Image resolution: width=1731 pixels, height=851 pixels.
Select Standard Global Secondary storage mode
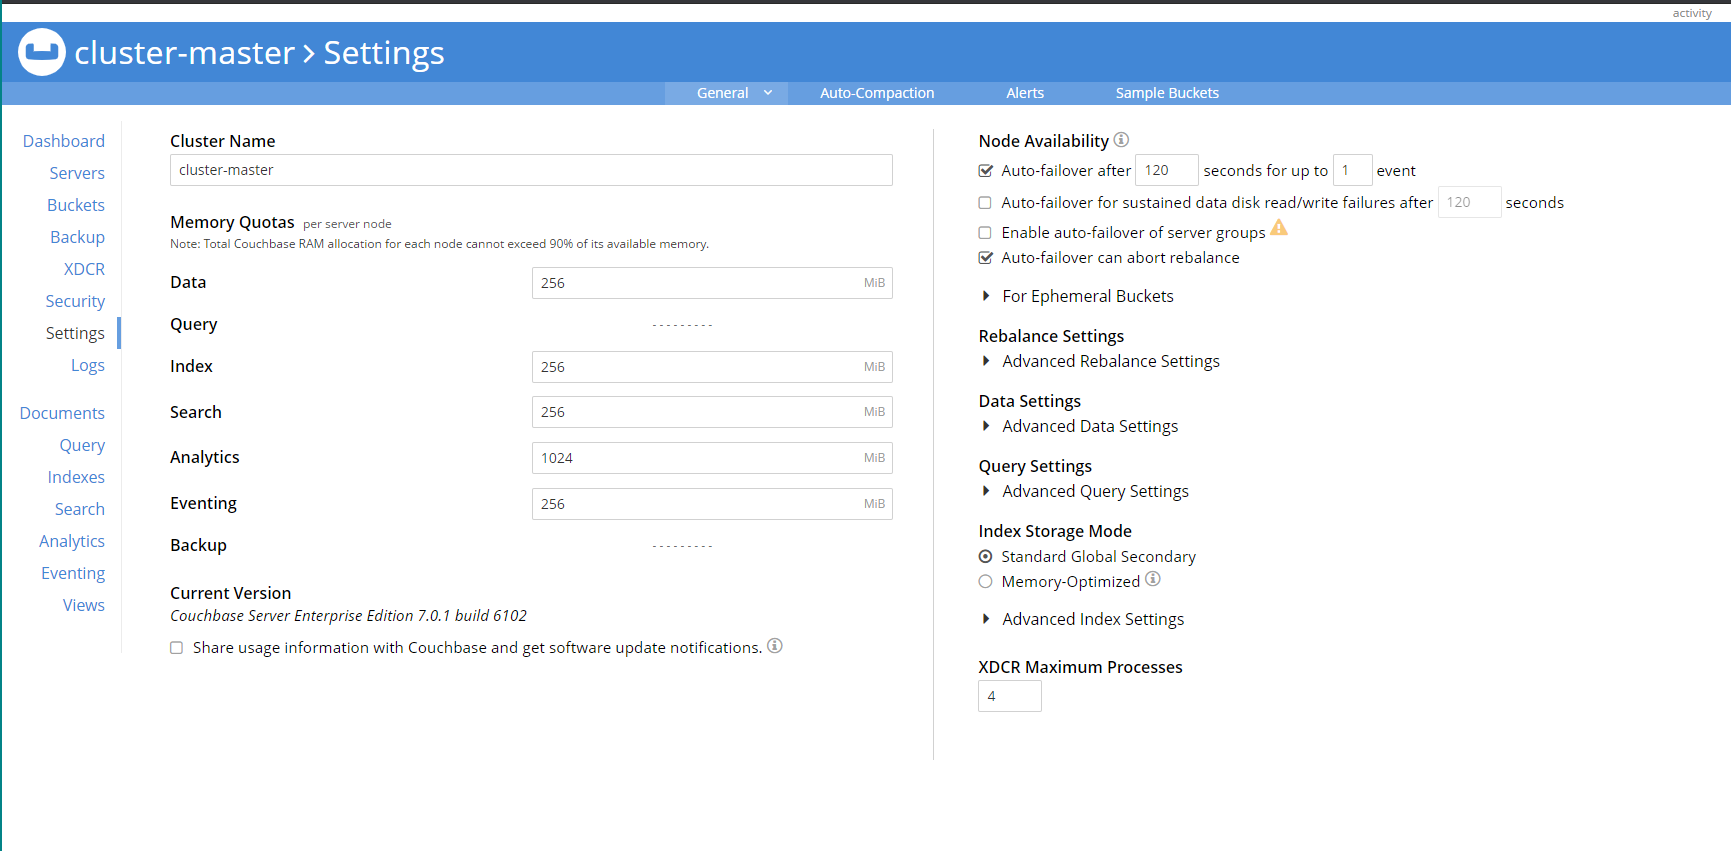pos(985,557)
